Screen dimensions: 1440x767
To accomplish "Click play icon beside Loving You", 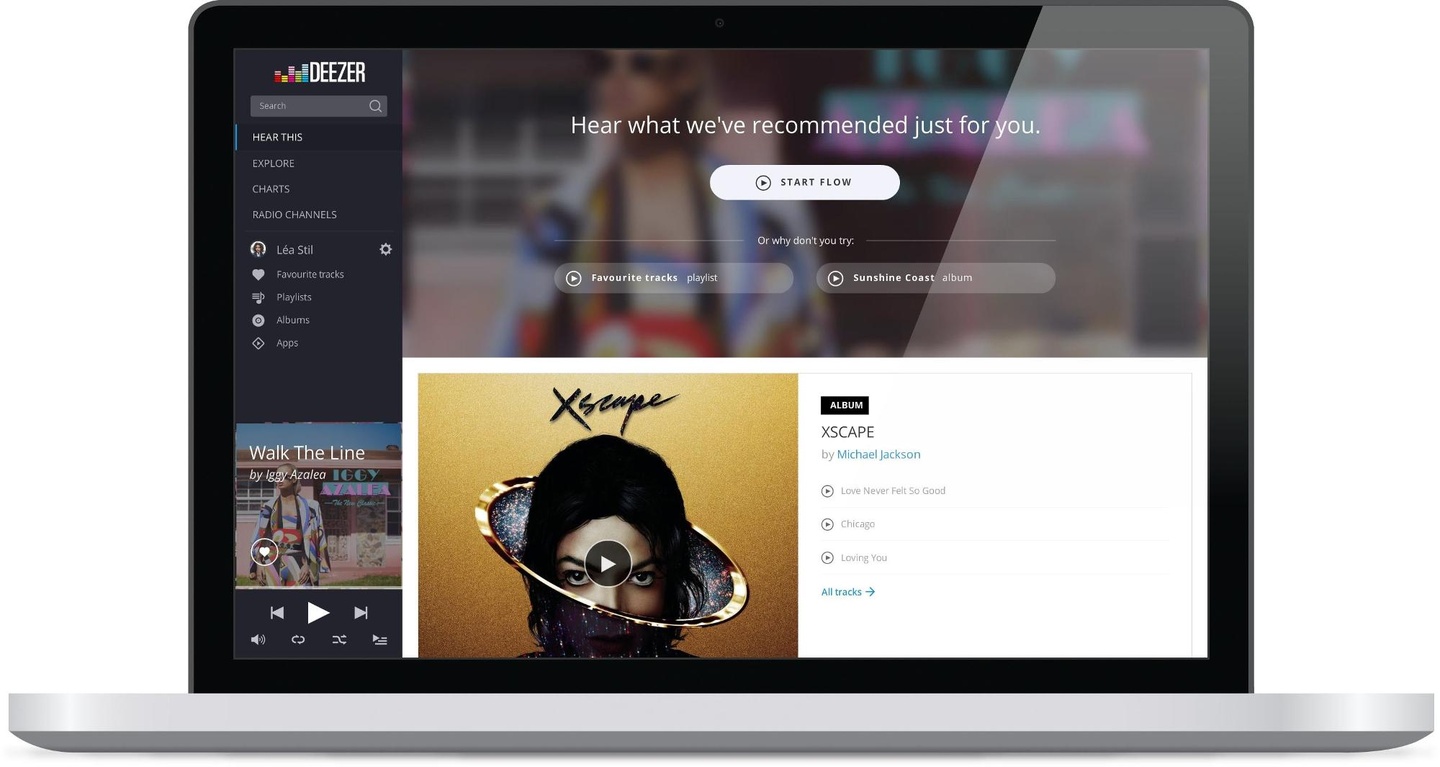I will (827, 558).
